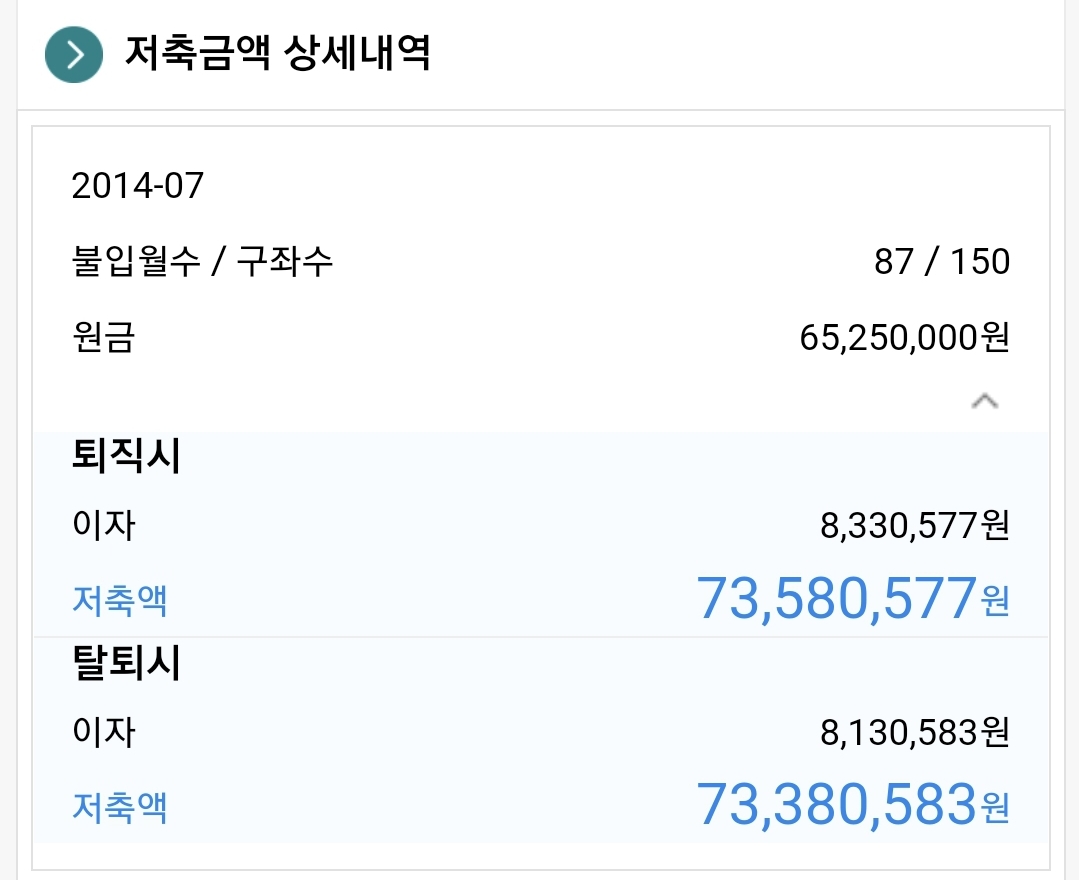Select the 87 / 150 value

point(941,263)
